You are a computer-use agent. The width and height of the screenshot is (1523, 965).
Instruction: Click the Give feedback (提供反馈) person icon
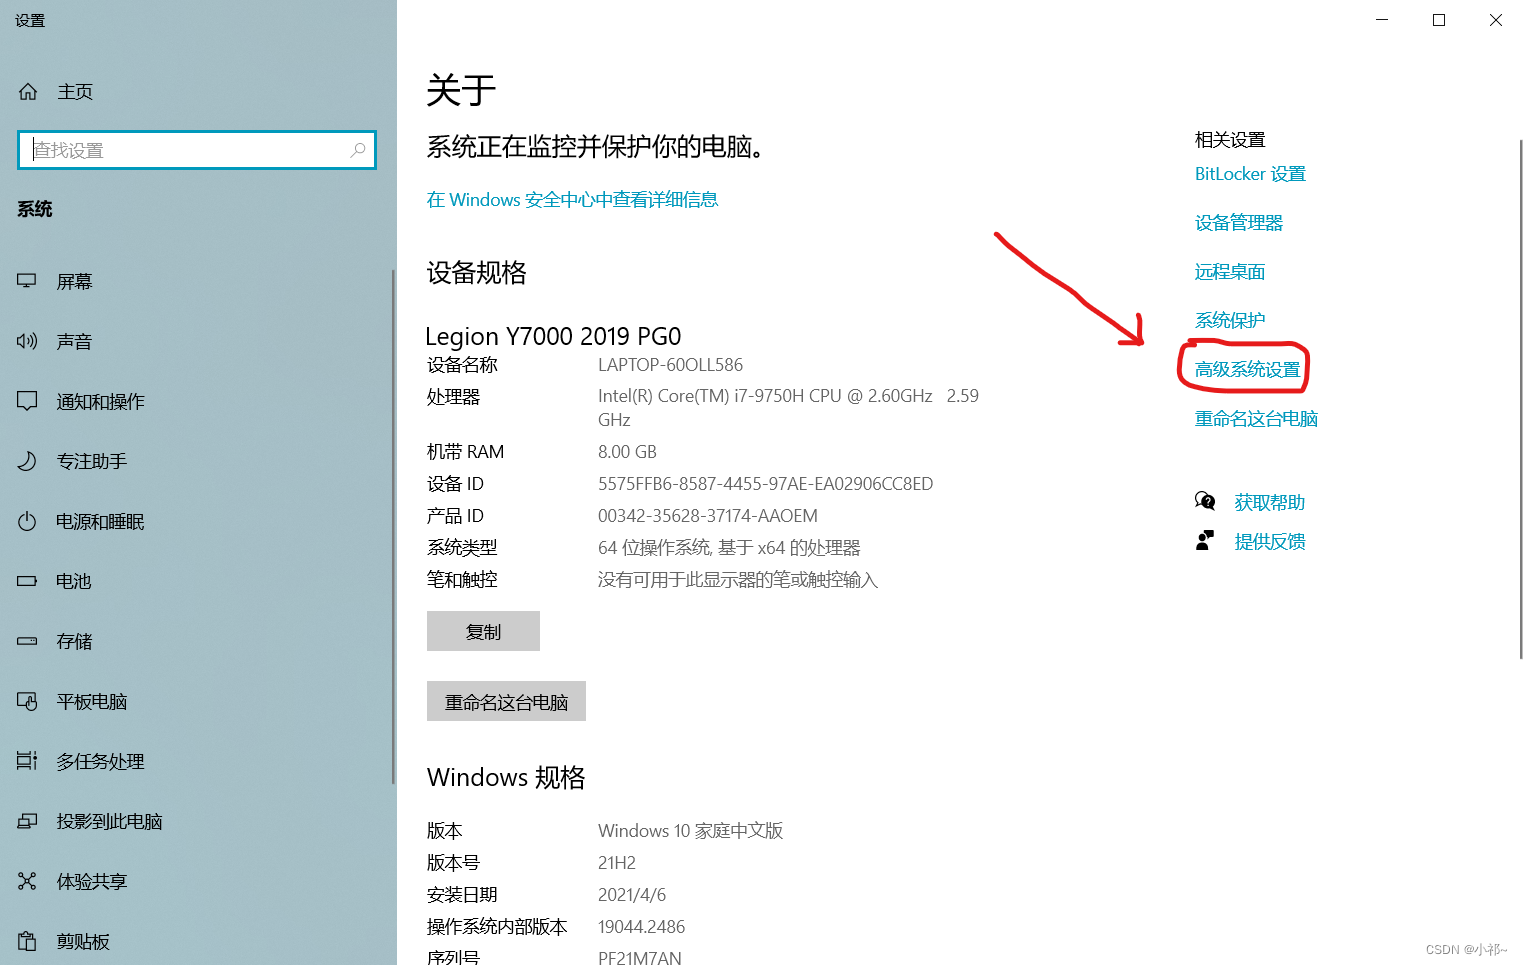[x=1205, y=541]
